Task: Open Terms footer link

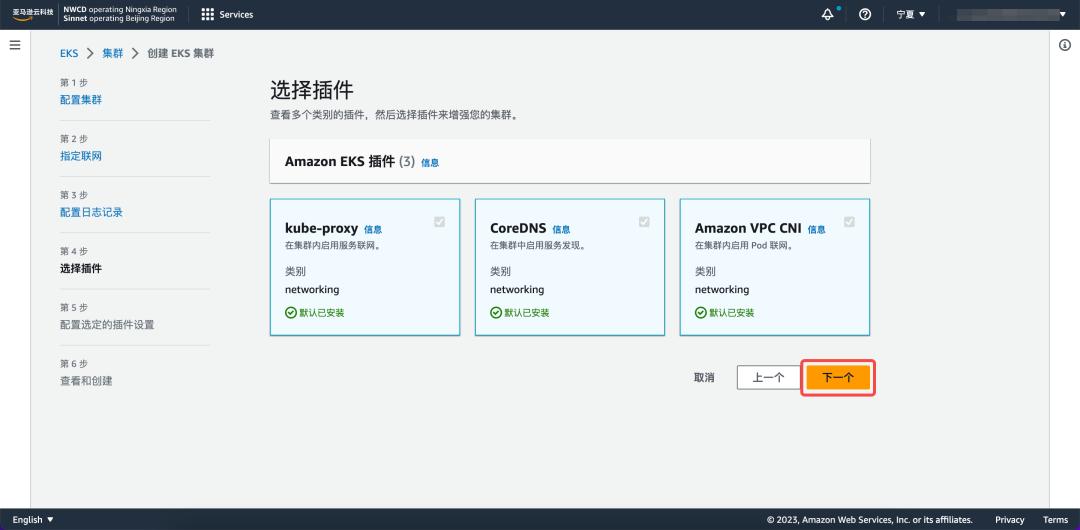Action: tap(1055, 520)
